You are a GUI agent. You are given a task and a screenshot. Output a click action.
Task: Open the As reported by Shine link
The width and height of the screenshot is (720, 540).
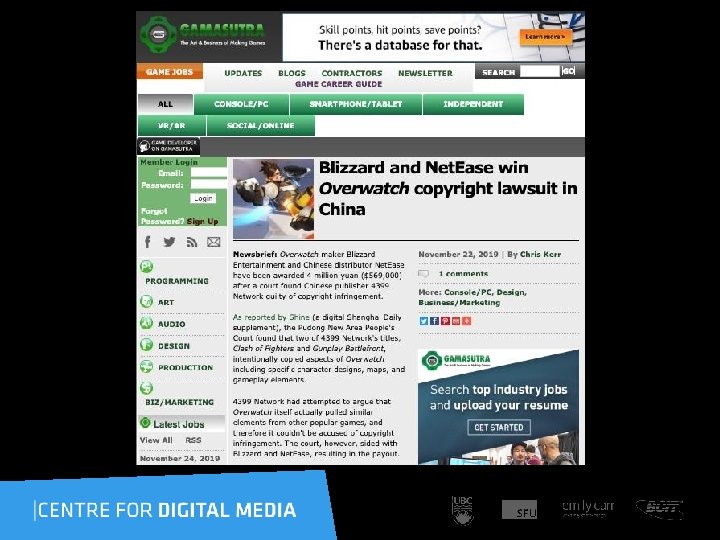[271, 317]
